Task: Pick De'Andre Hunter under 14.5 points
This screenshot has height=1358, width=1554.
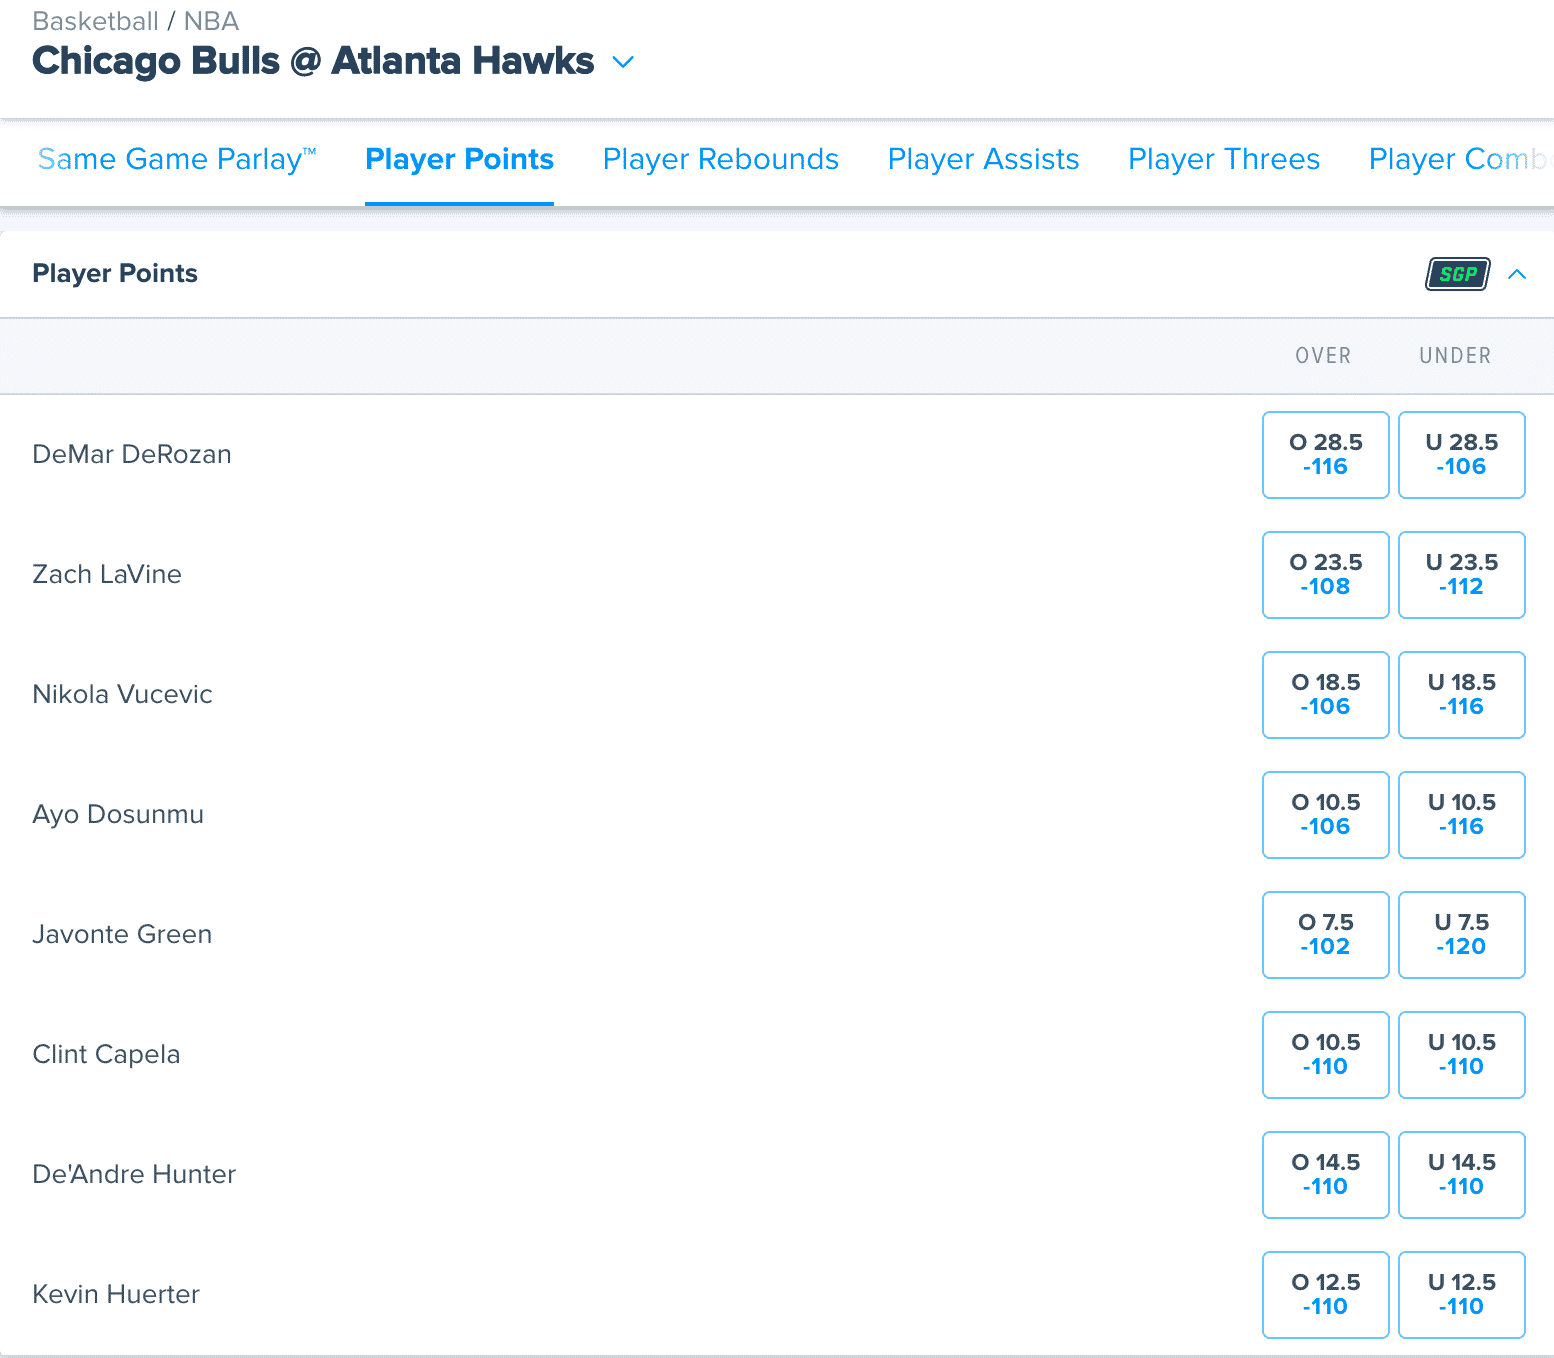Action: [x=1462, y=1175]
